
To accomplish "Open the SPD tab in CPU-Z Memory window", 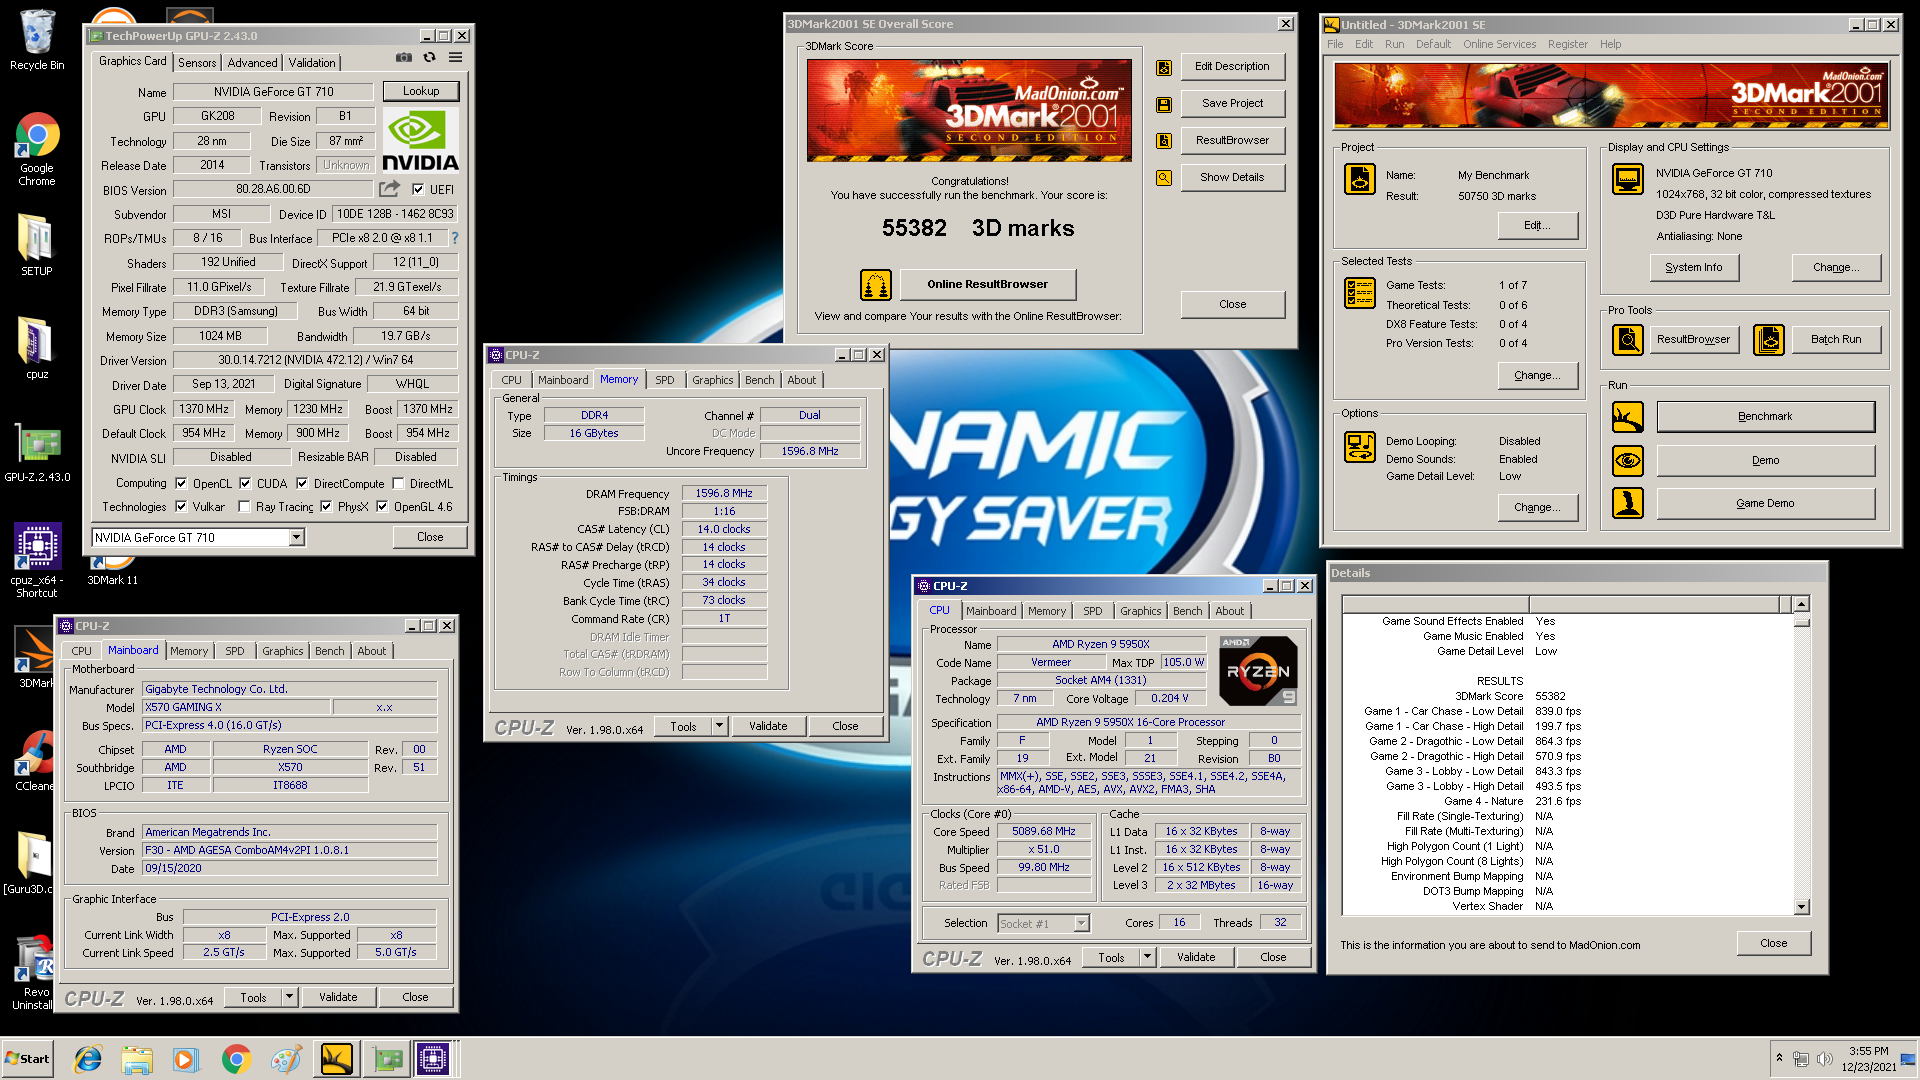I will [665, 380].
